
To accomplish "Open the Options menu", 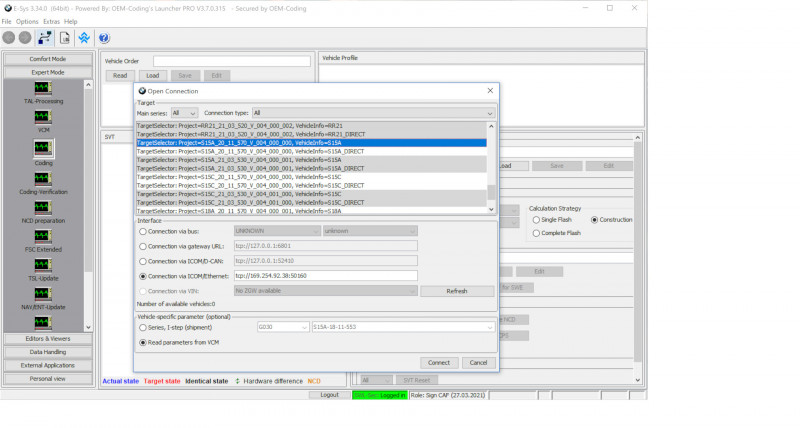I will pos(27,21).
